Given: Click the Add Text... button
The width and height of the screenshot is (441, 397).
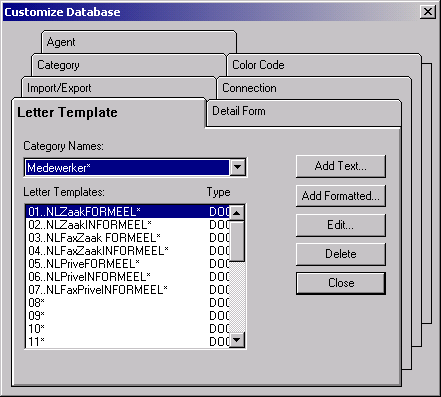Looking at the screenshot, I should click(341, 166).
